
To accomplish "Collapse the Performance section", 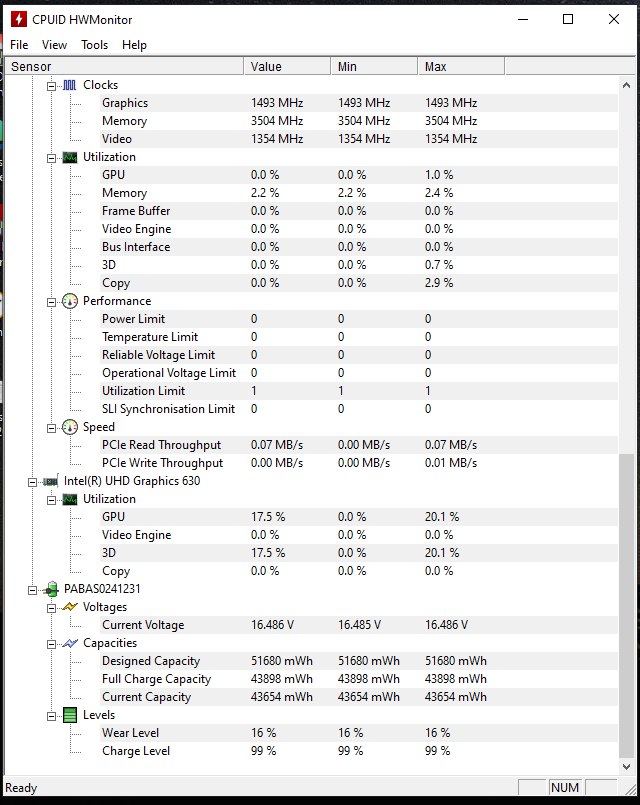I will coord(51,302).
